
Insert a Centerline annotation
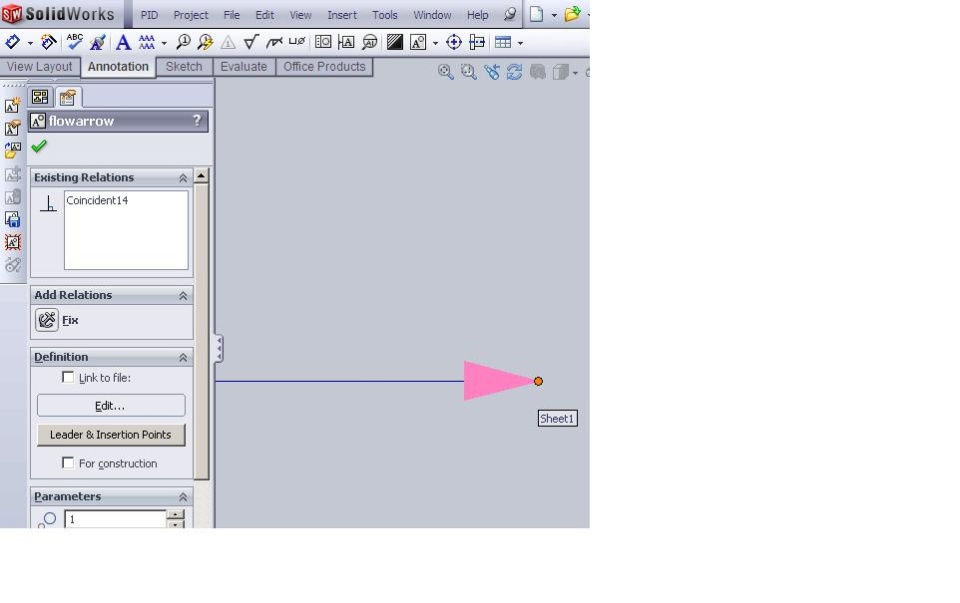pos(477,42)
